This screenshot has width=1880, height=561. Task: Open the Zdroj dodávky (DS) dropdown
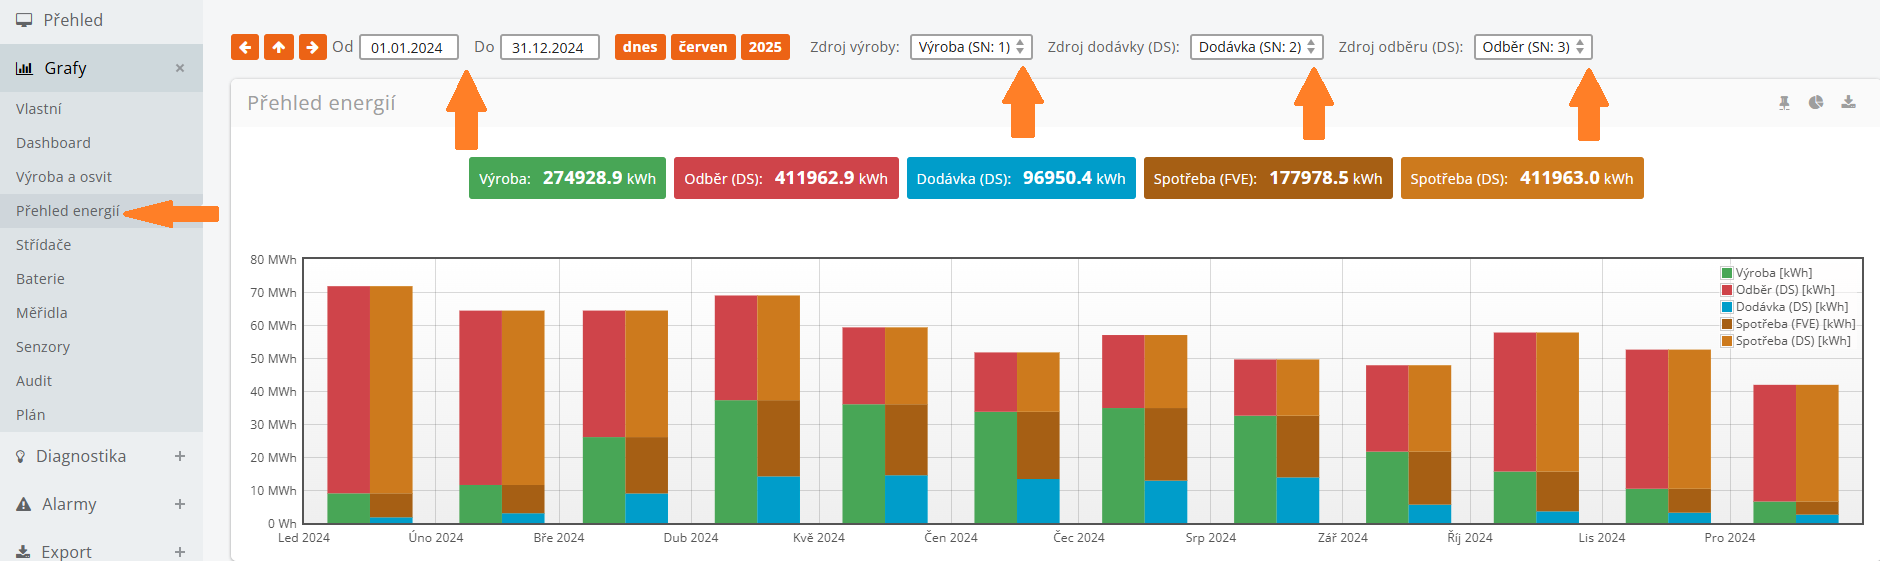(x=1256, y=47)
